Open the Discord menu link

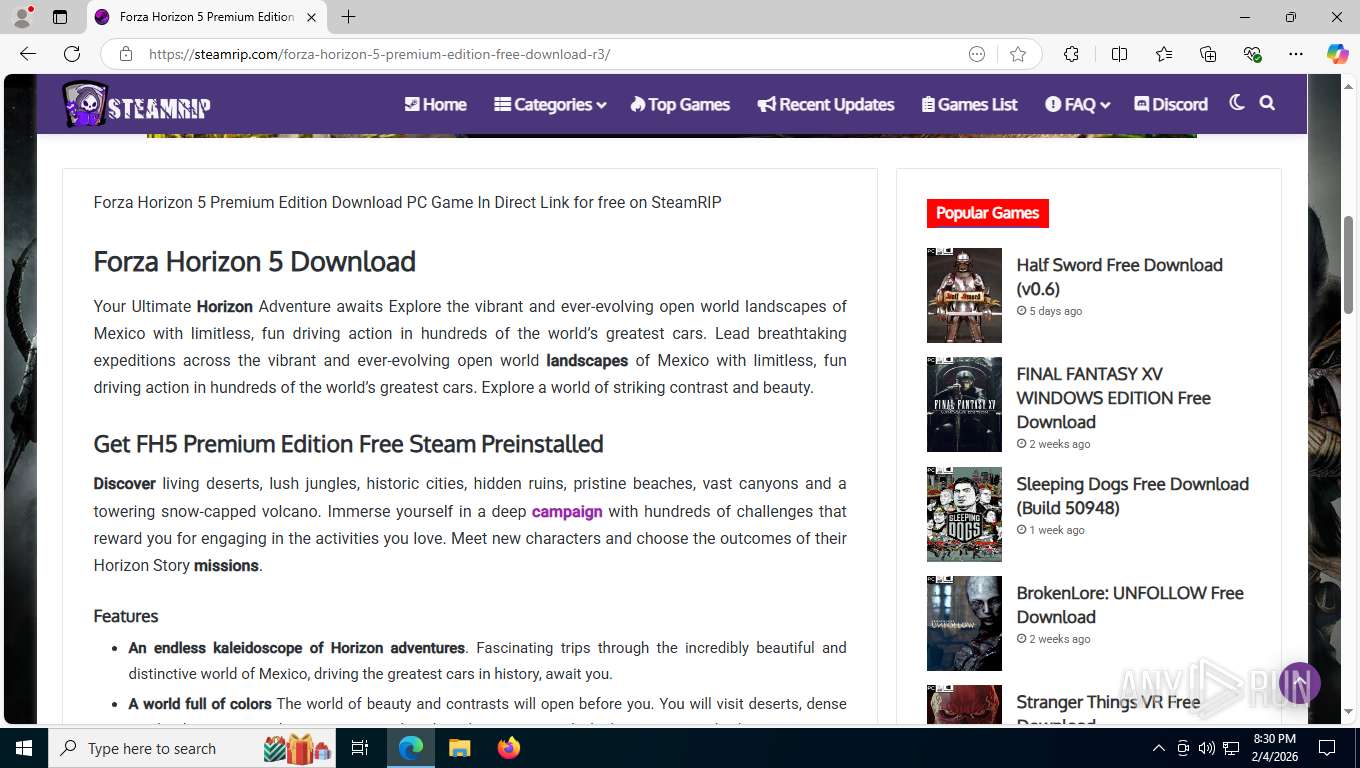pyautogui.click(x=1171, y=104)
